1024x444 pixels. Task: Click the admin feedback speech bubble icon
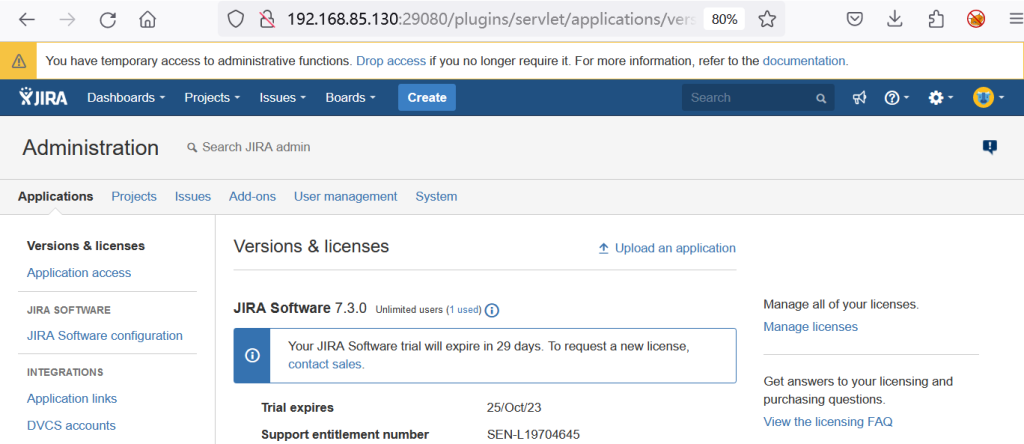(989, 147)
